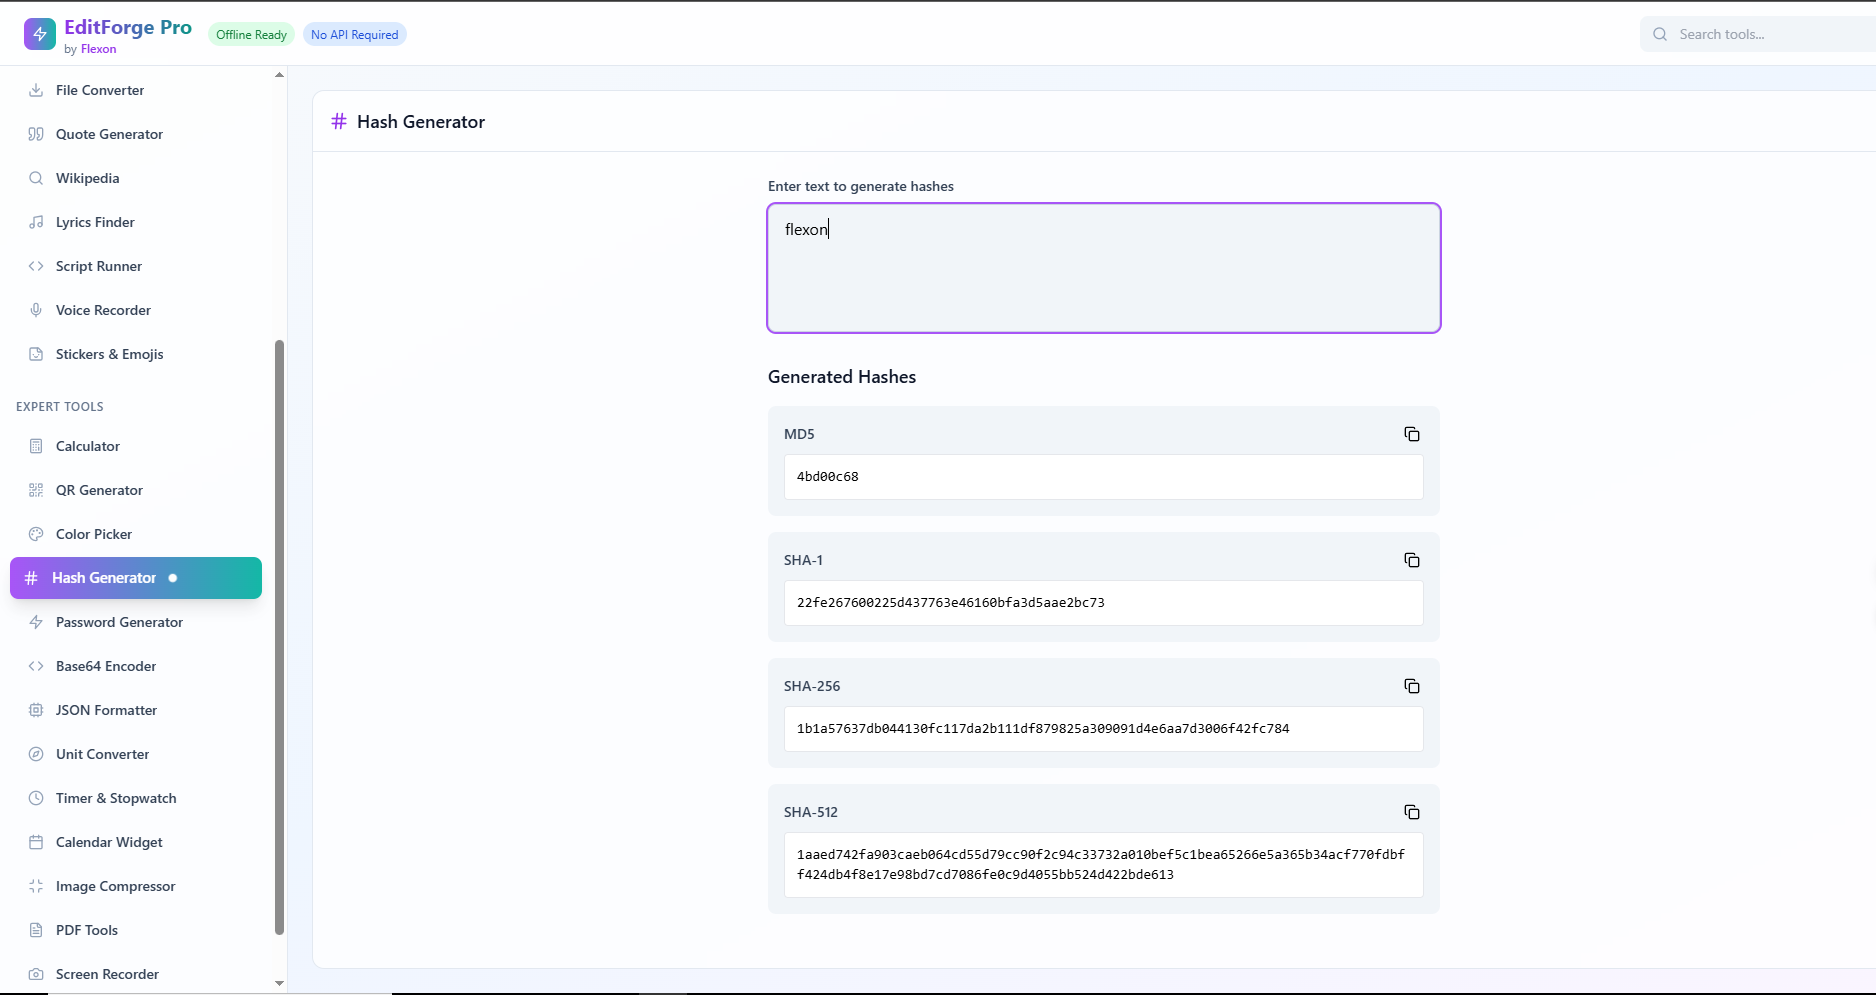This screenshot has width=1876, height=995.
Task: Open the JSON Formatter tool
Action: click(x=136, y=710)
